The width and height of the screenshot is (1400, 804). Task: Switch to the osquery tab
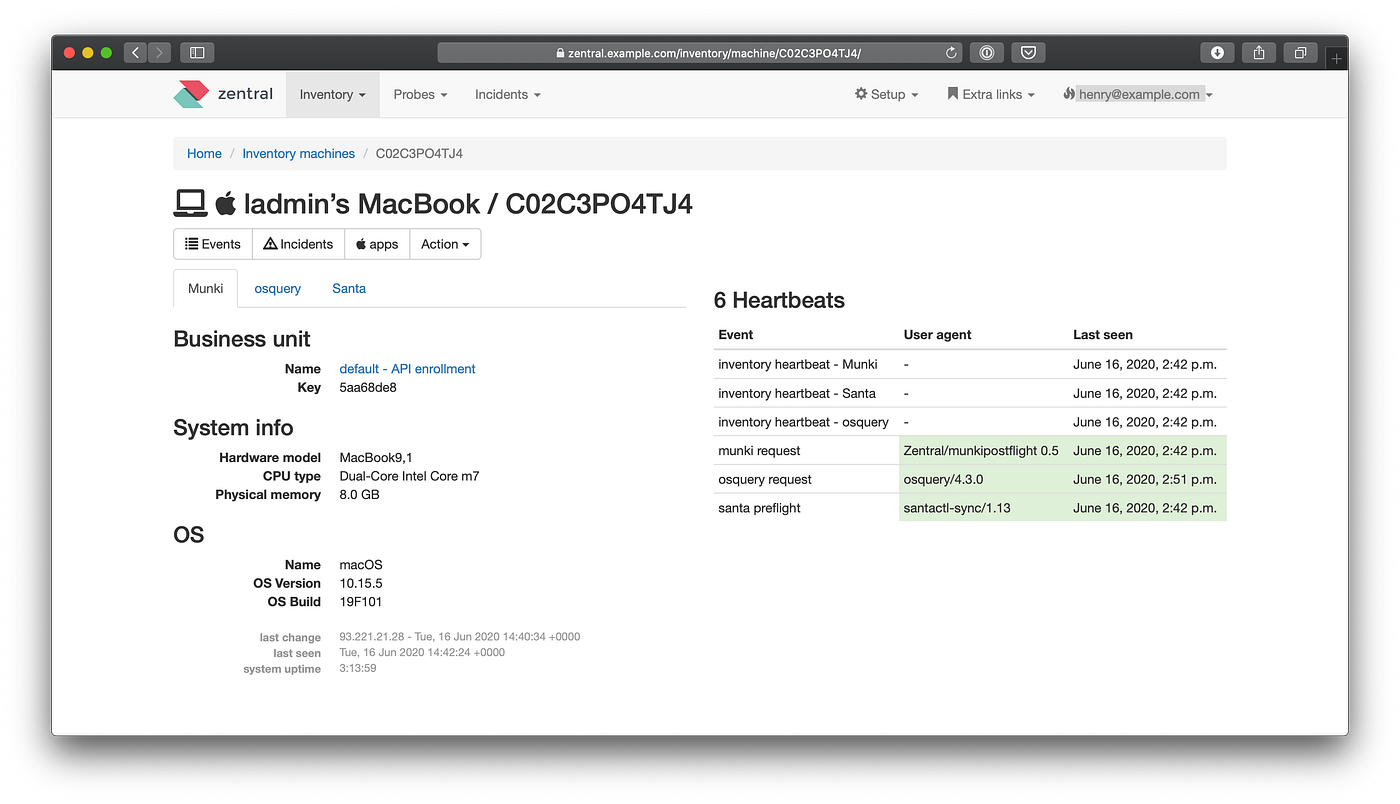pos(277,288)
